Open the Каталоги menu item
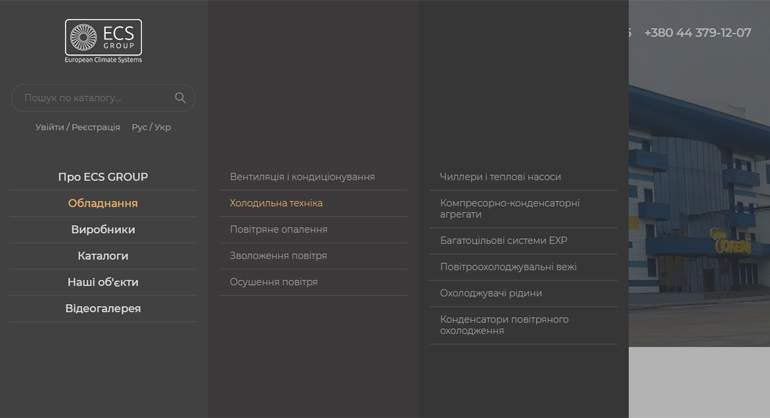Viewport: 770px width, 418px height. pyautogui.click(x=103, y=256)
